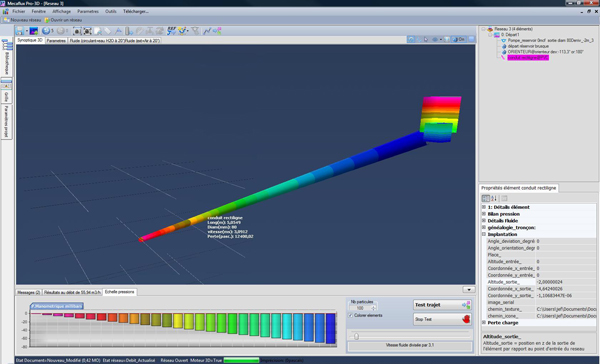Click the Test trajet button
Screen dimensions: 600x364
click(x=442, y=305)
